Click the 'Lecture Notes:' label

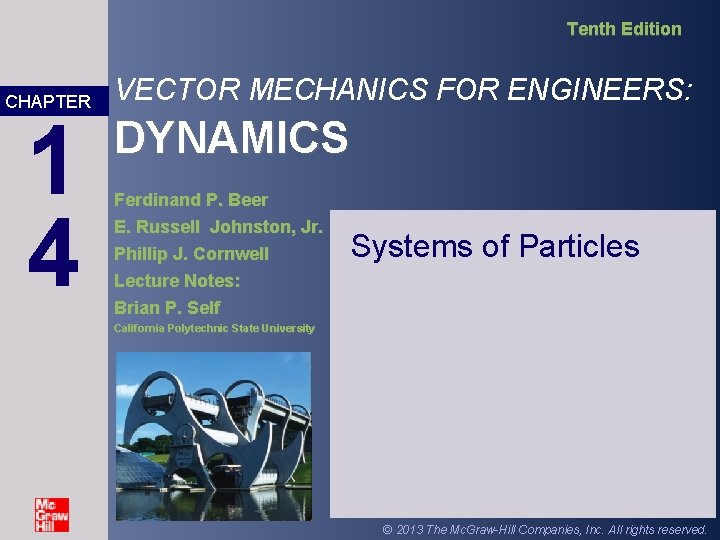coord(177,281)
